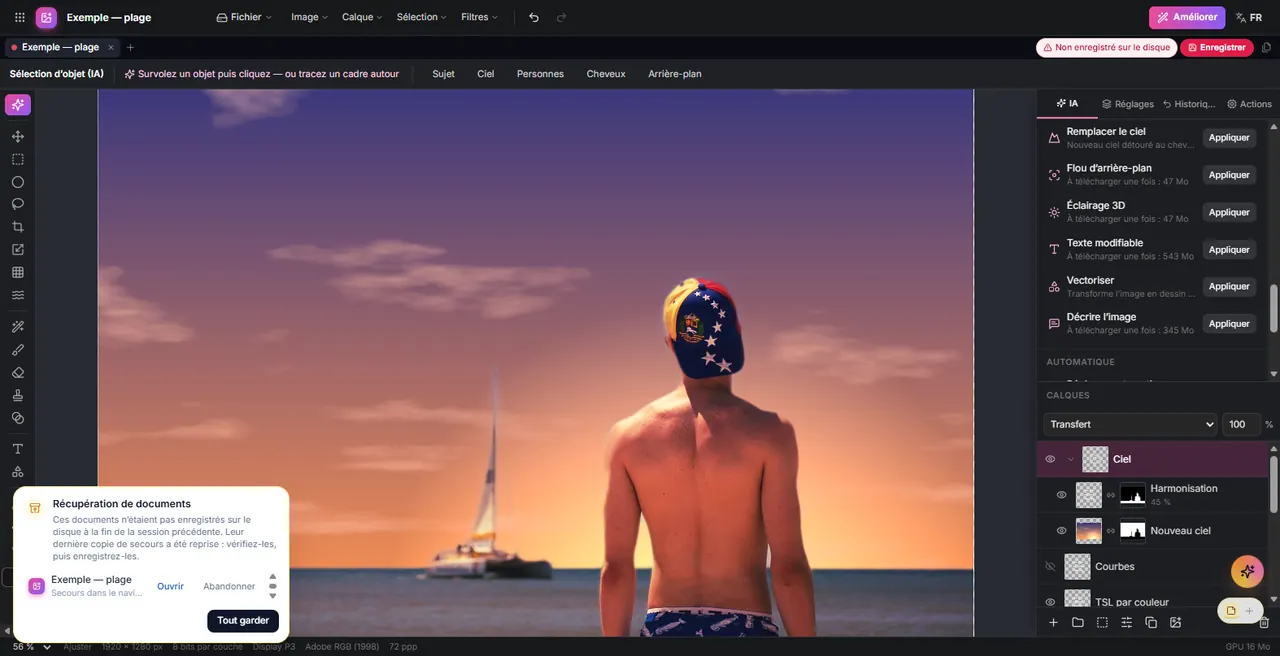Click Cheveux selection option
The height and width of the screenshot is (656, 1280).
(x=606, y=74)
